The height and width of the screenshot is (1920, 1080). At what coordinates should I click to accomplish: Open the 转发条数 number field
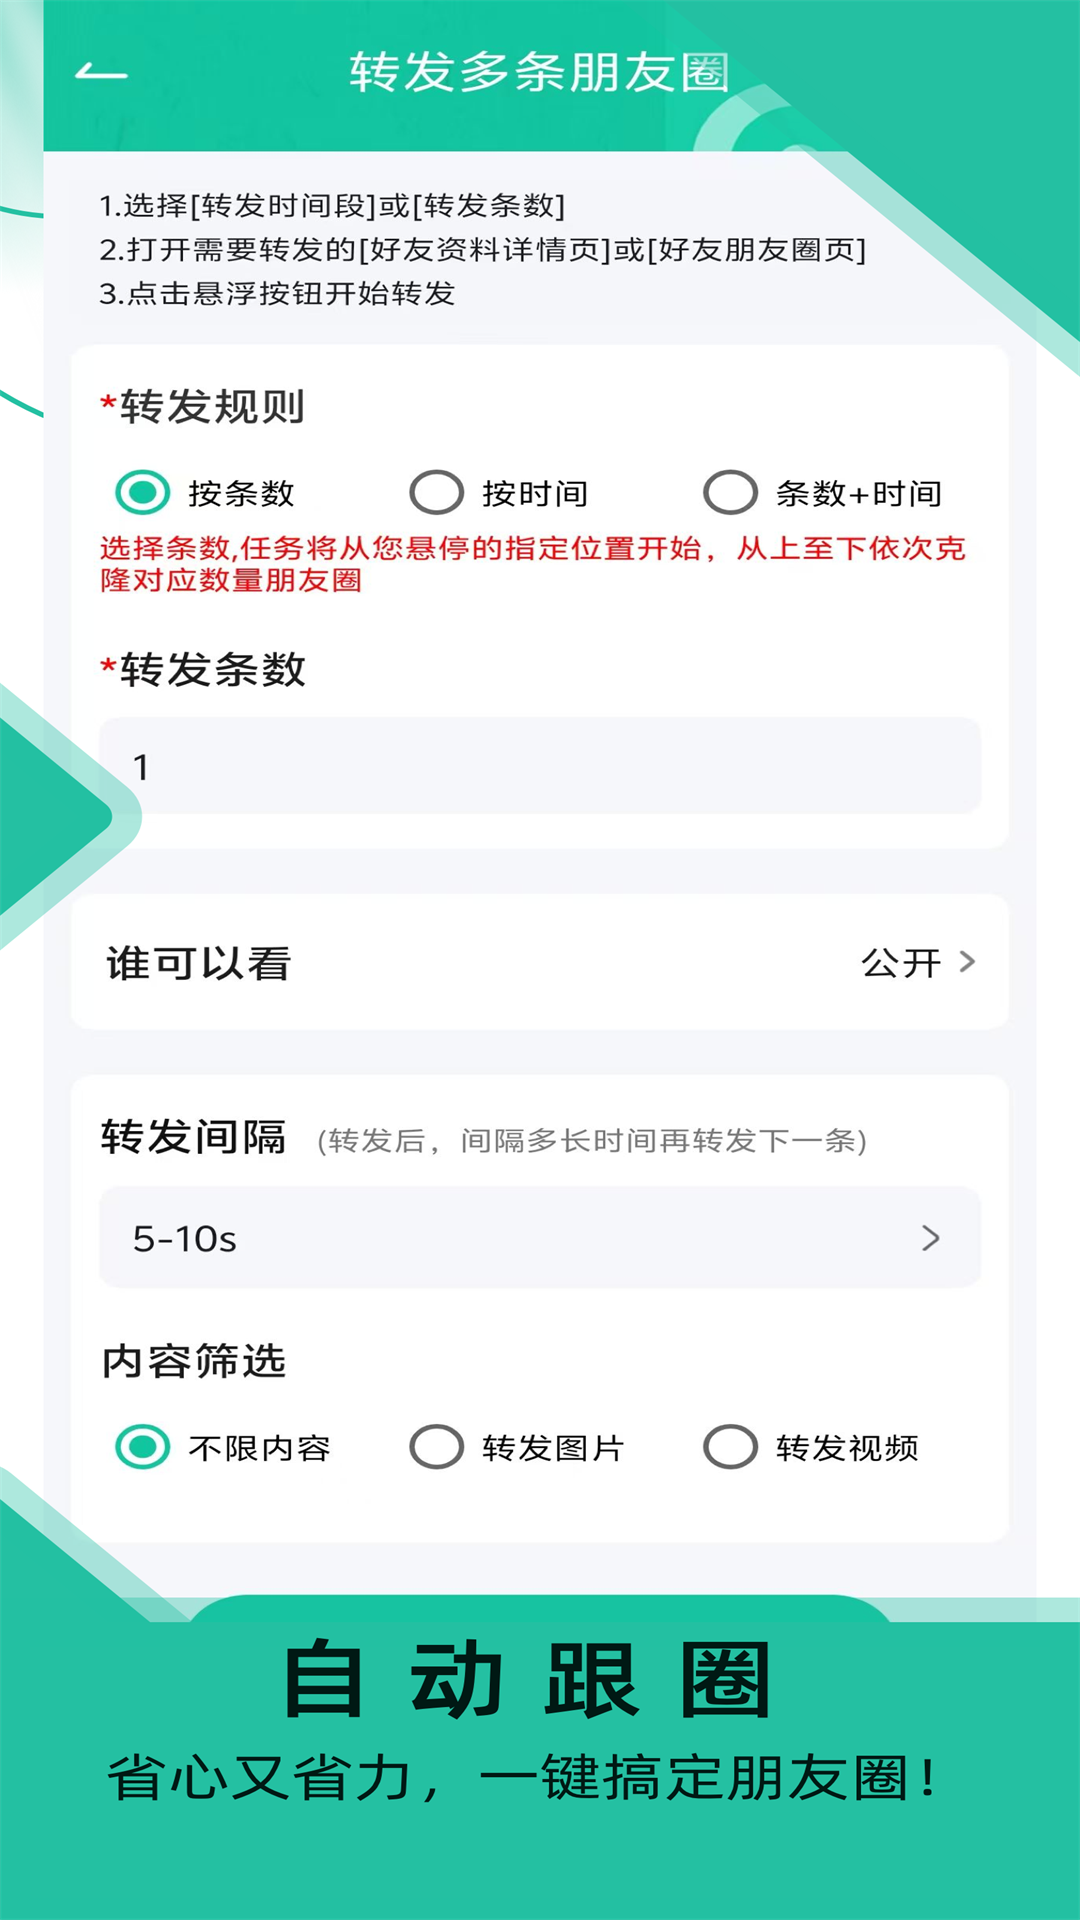(540, 765)
